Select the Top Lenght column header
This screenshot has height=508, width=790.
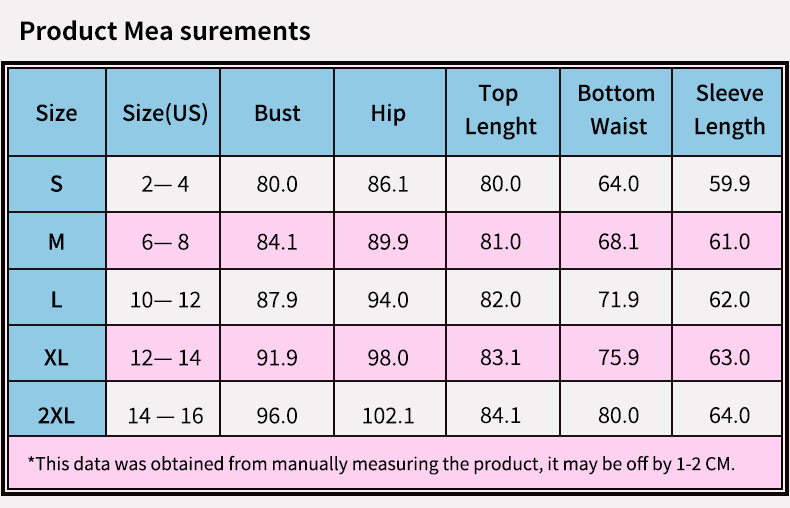pos(500,110)
